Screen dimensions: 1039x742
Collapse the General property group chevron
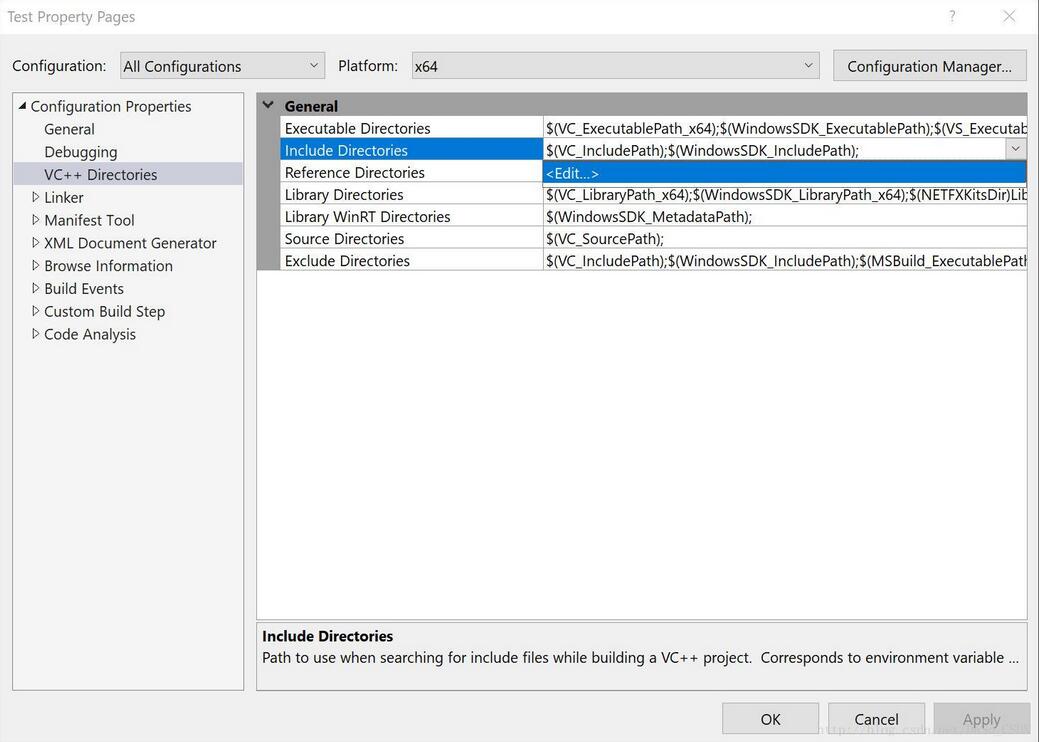[268, 105]
